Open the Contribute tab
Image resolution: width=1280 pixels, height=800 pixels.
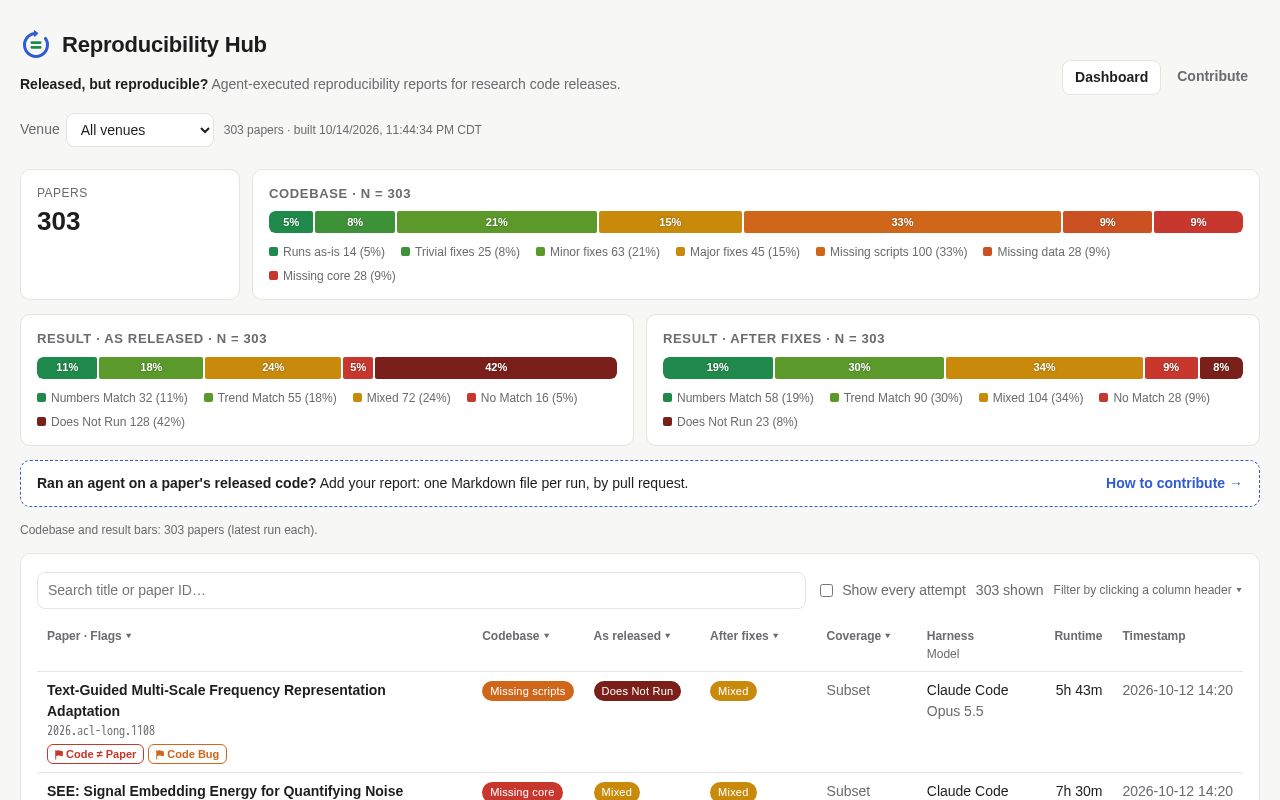[x=1212, y=76]
